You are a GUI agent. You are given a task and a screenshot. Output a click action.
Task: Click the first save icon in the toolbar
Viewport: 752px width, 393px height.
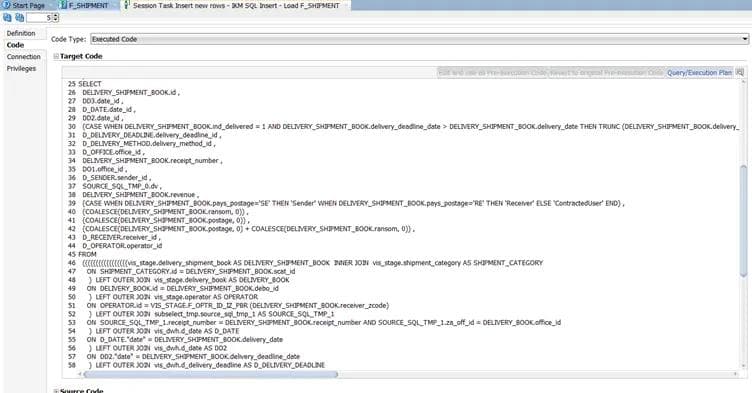8,17
